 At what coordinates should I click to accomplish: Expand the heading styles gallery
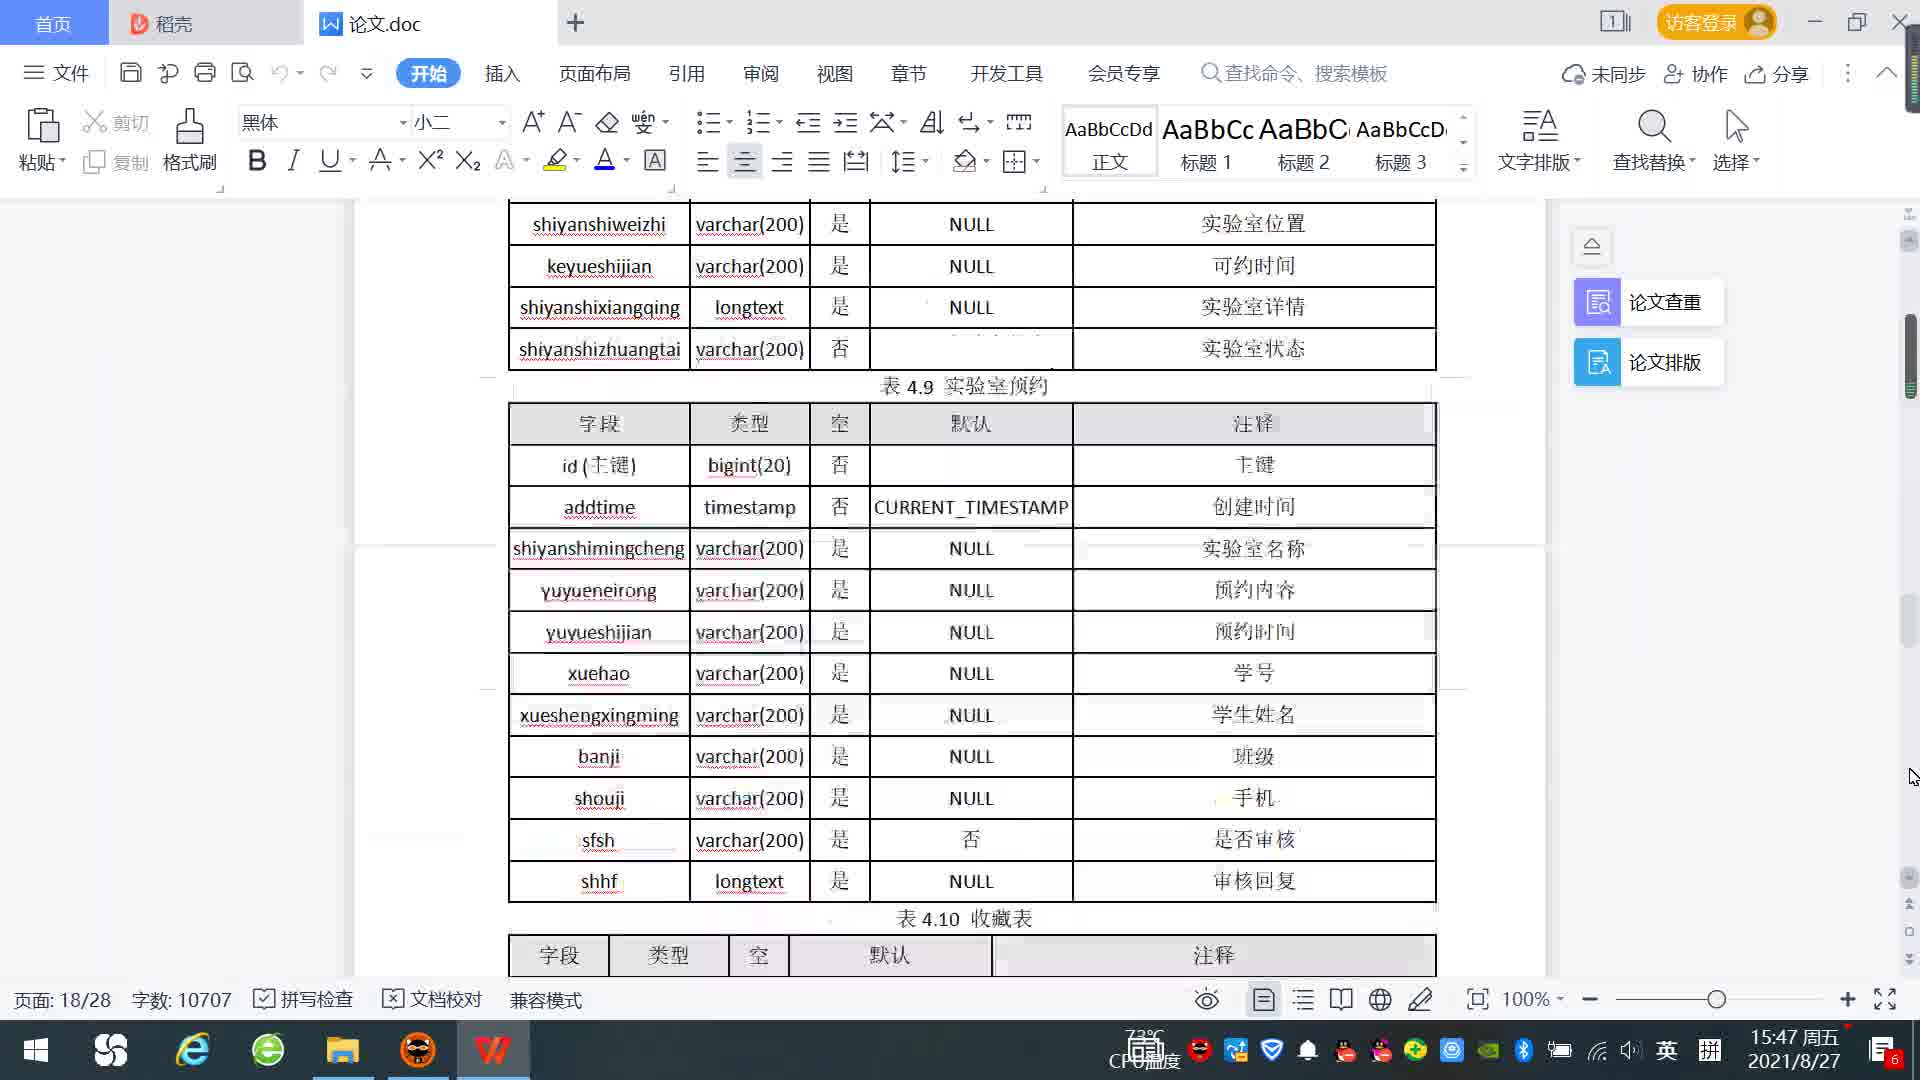[x=1463, y=167]
